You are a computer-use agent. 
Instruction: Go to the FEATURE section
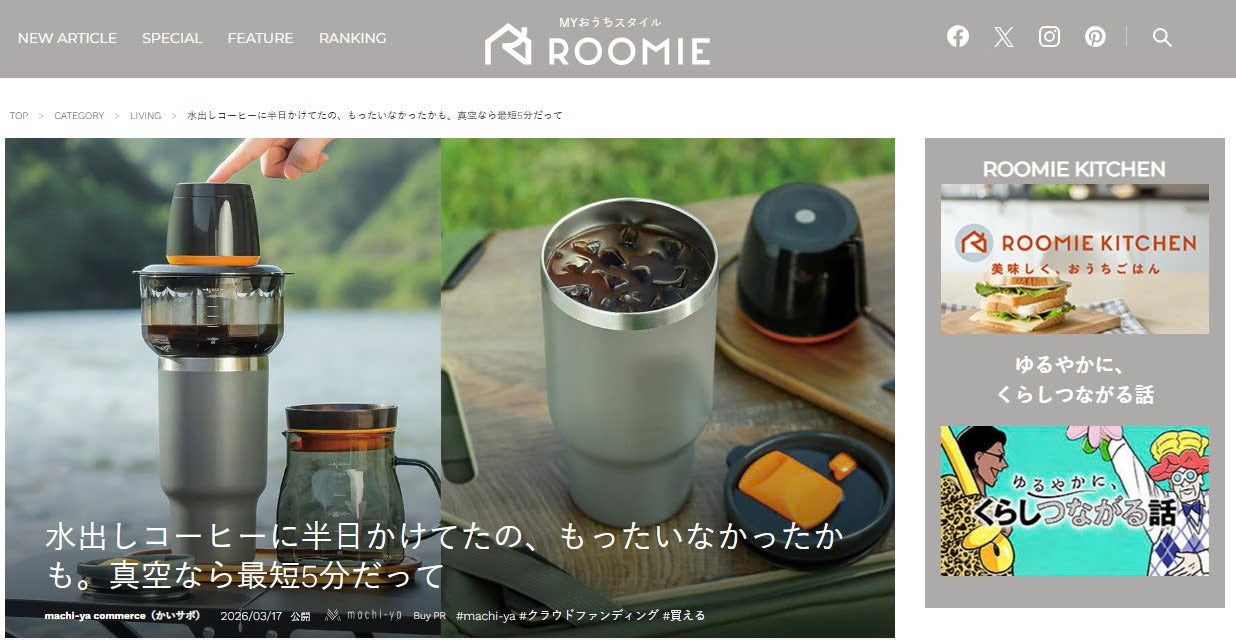pos(260,38)
